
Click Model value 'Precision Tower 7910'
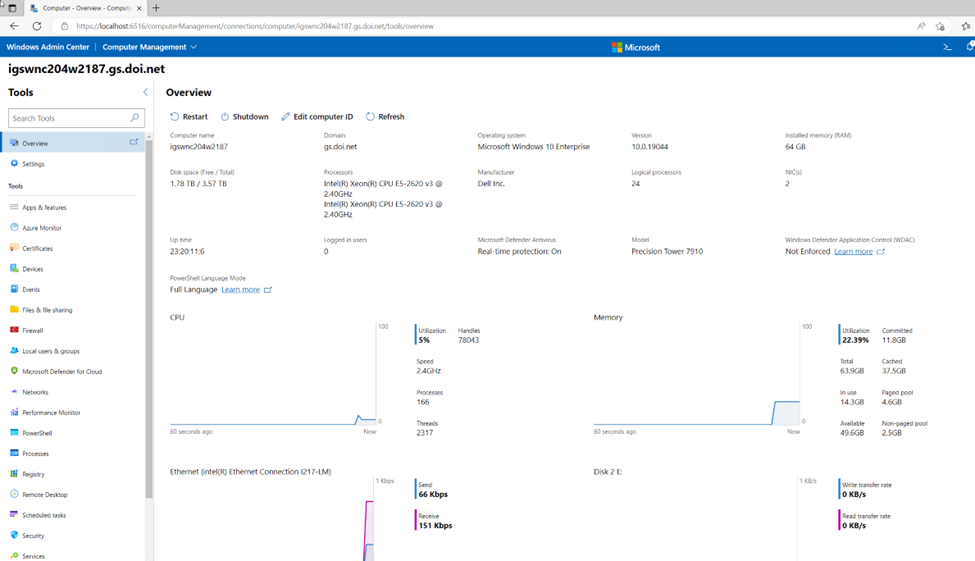point(667,251)
